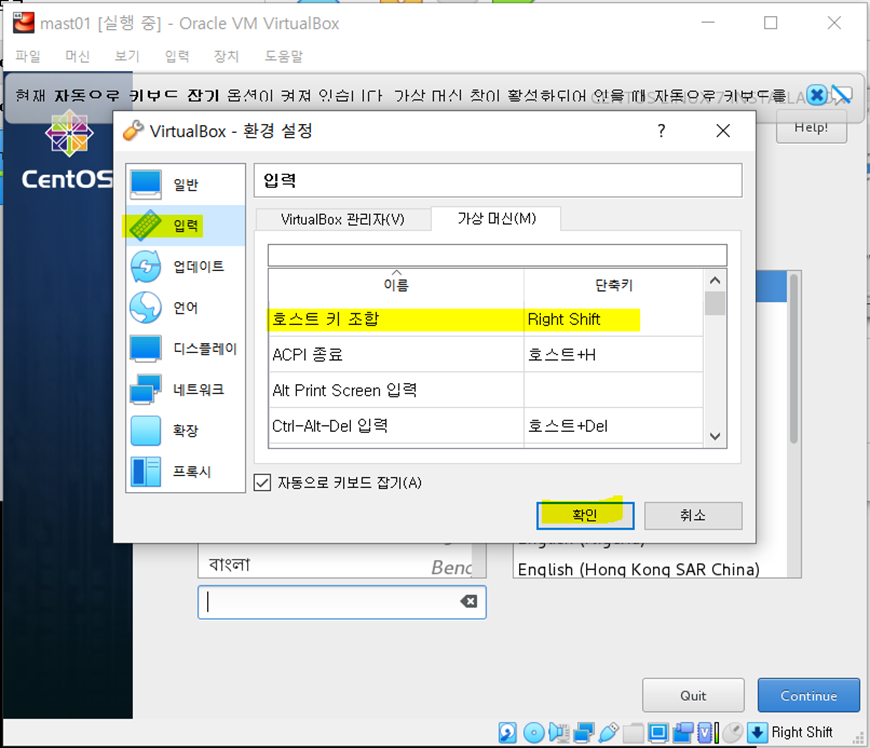Click the keyboard capture arrow icon
This screenshot has width=870, height=748.
[x=757, y=732]
